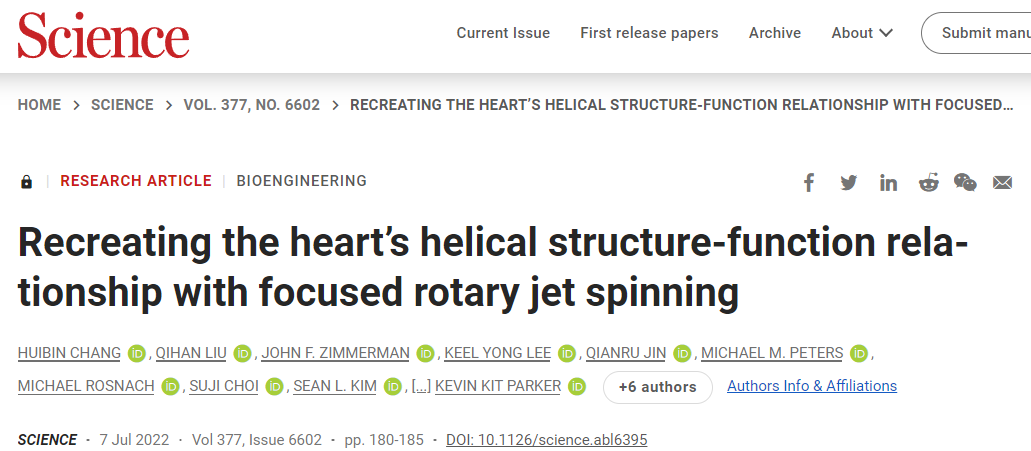Open Kevin Kit Parker's ORCID iD icon
1031x451 pixels.
[x=577, y=387]
